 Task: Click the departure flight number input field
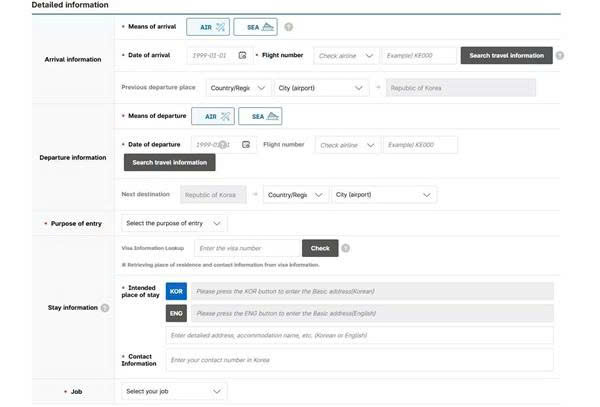tap(420, 145)
